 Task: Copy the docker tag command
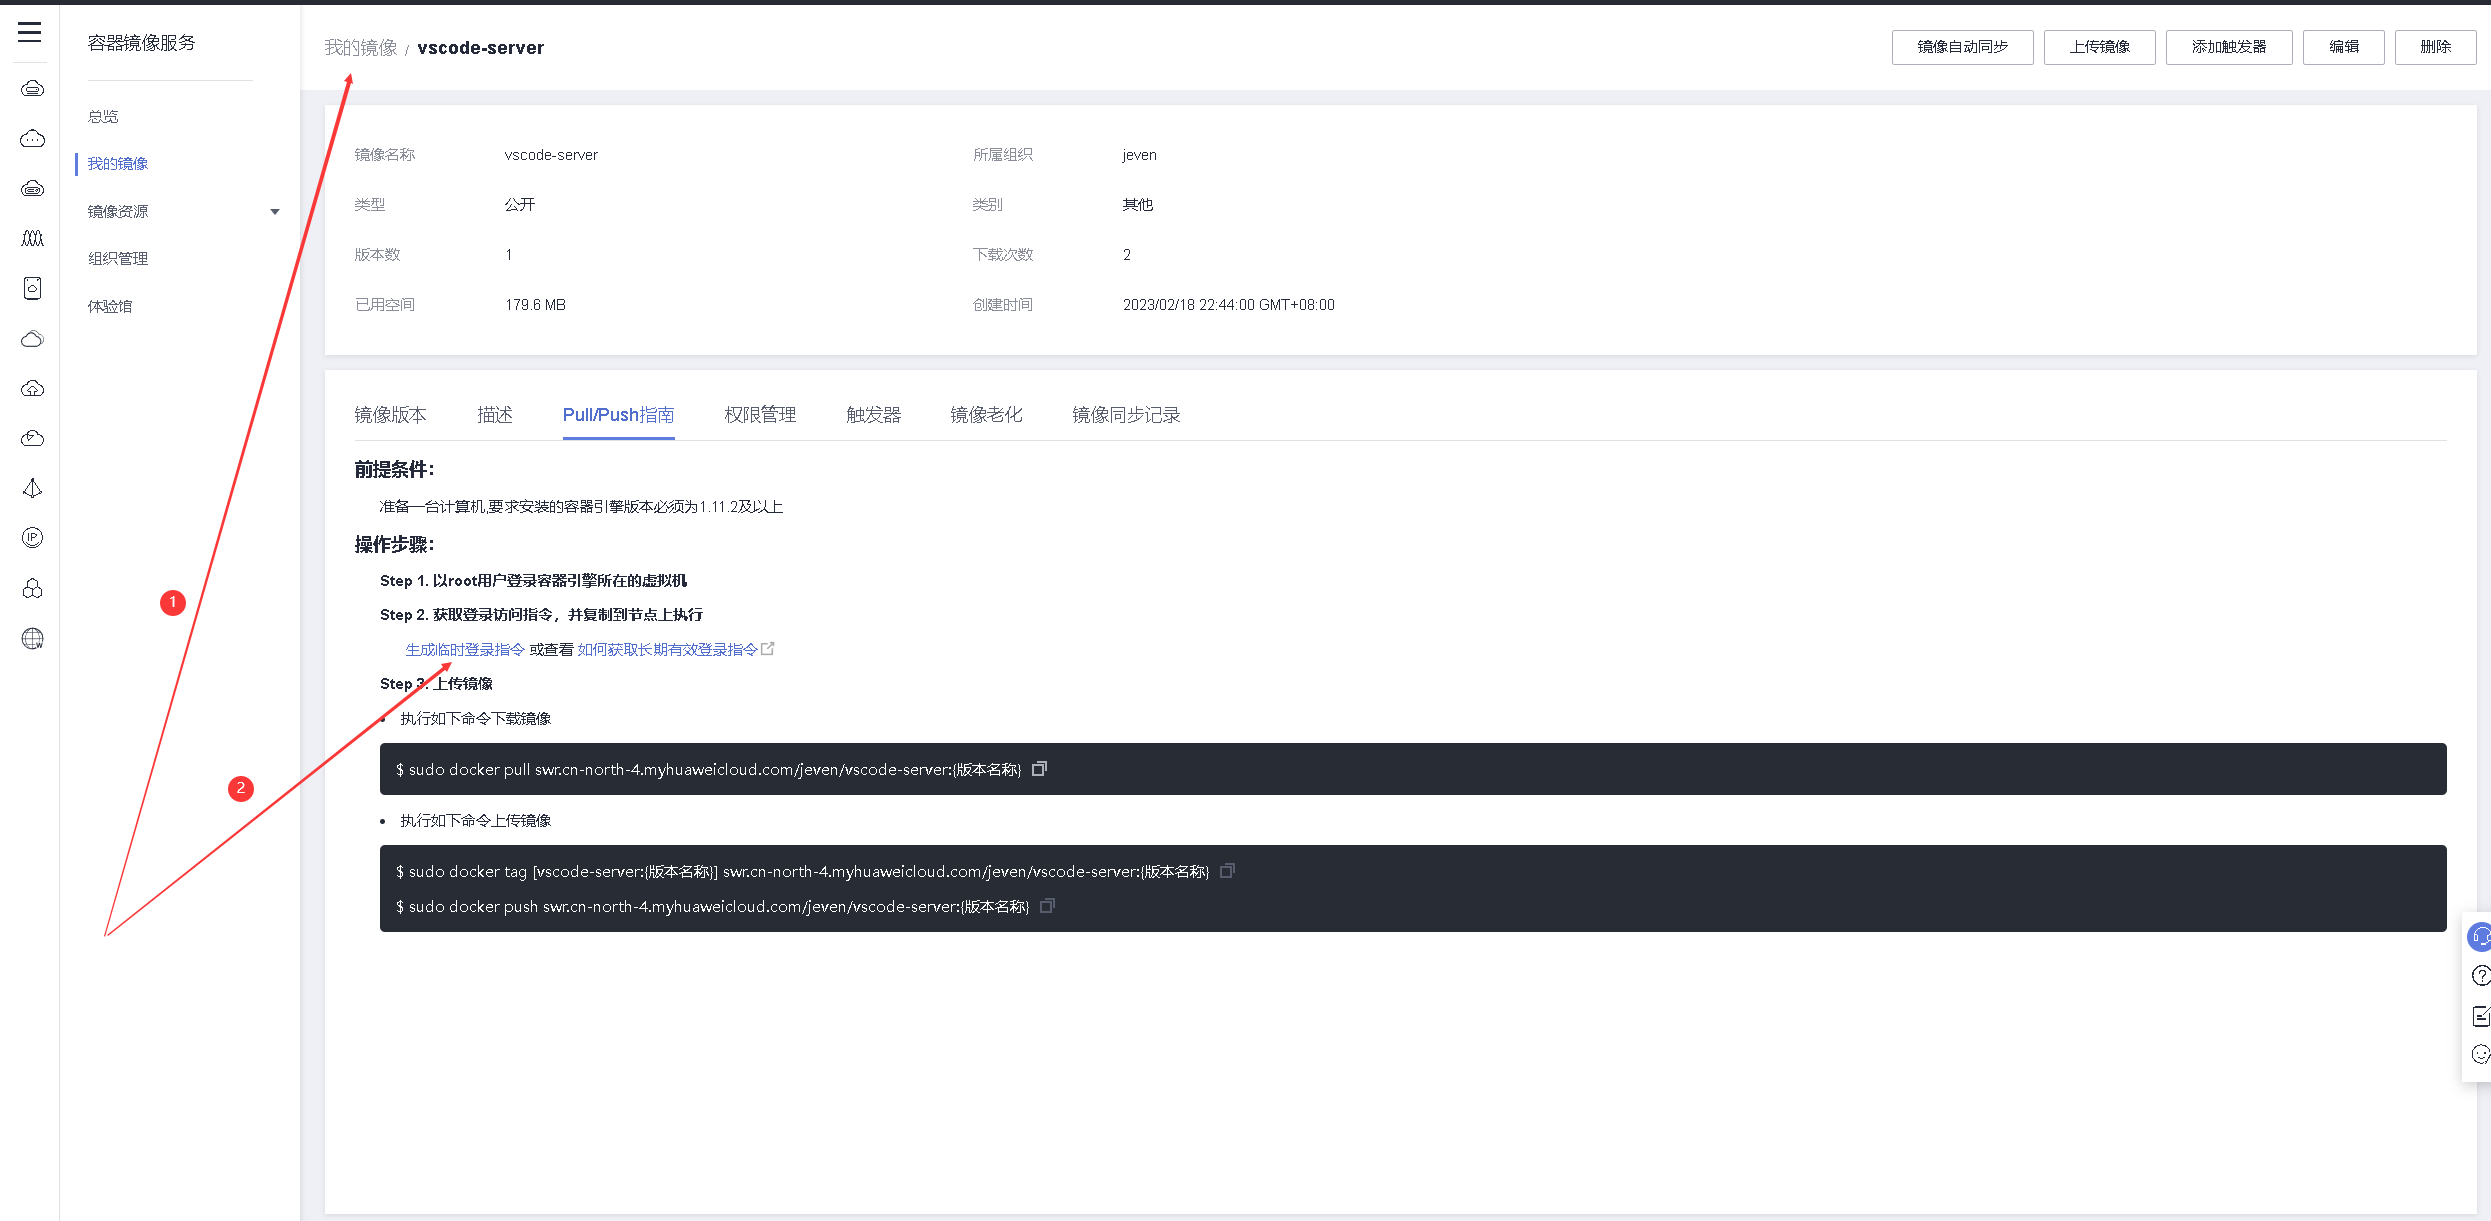coord(1227,871)
